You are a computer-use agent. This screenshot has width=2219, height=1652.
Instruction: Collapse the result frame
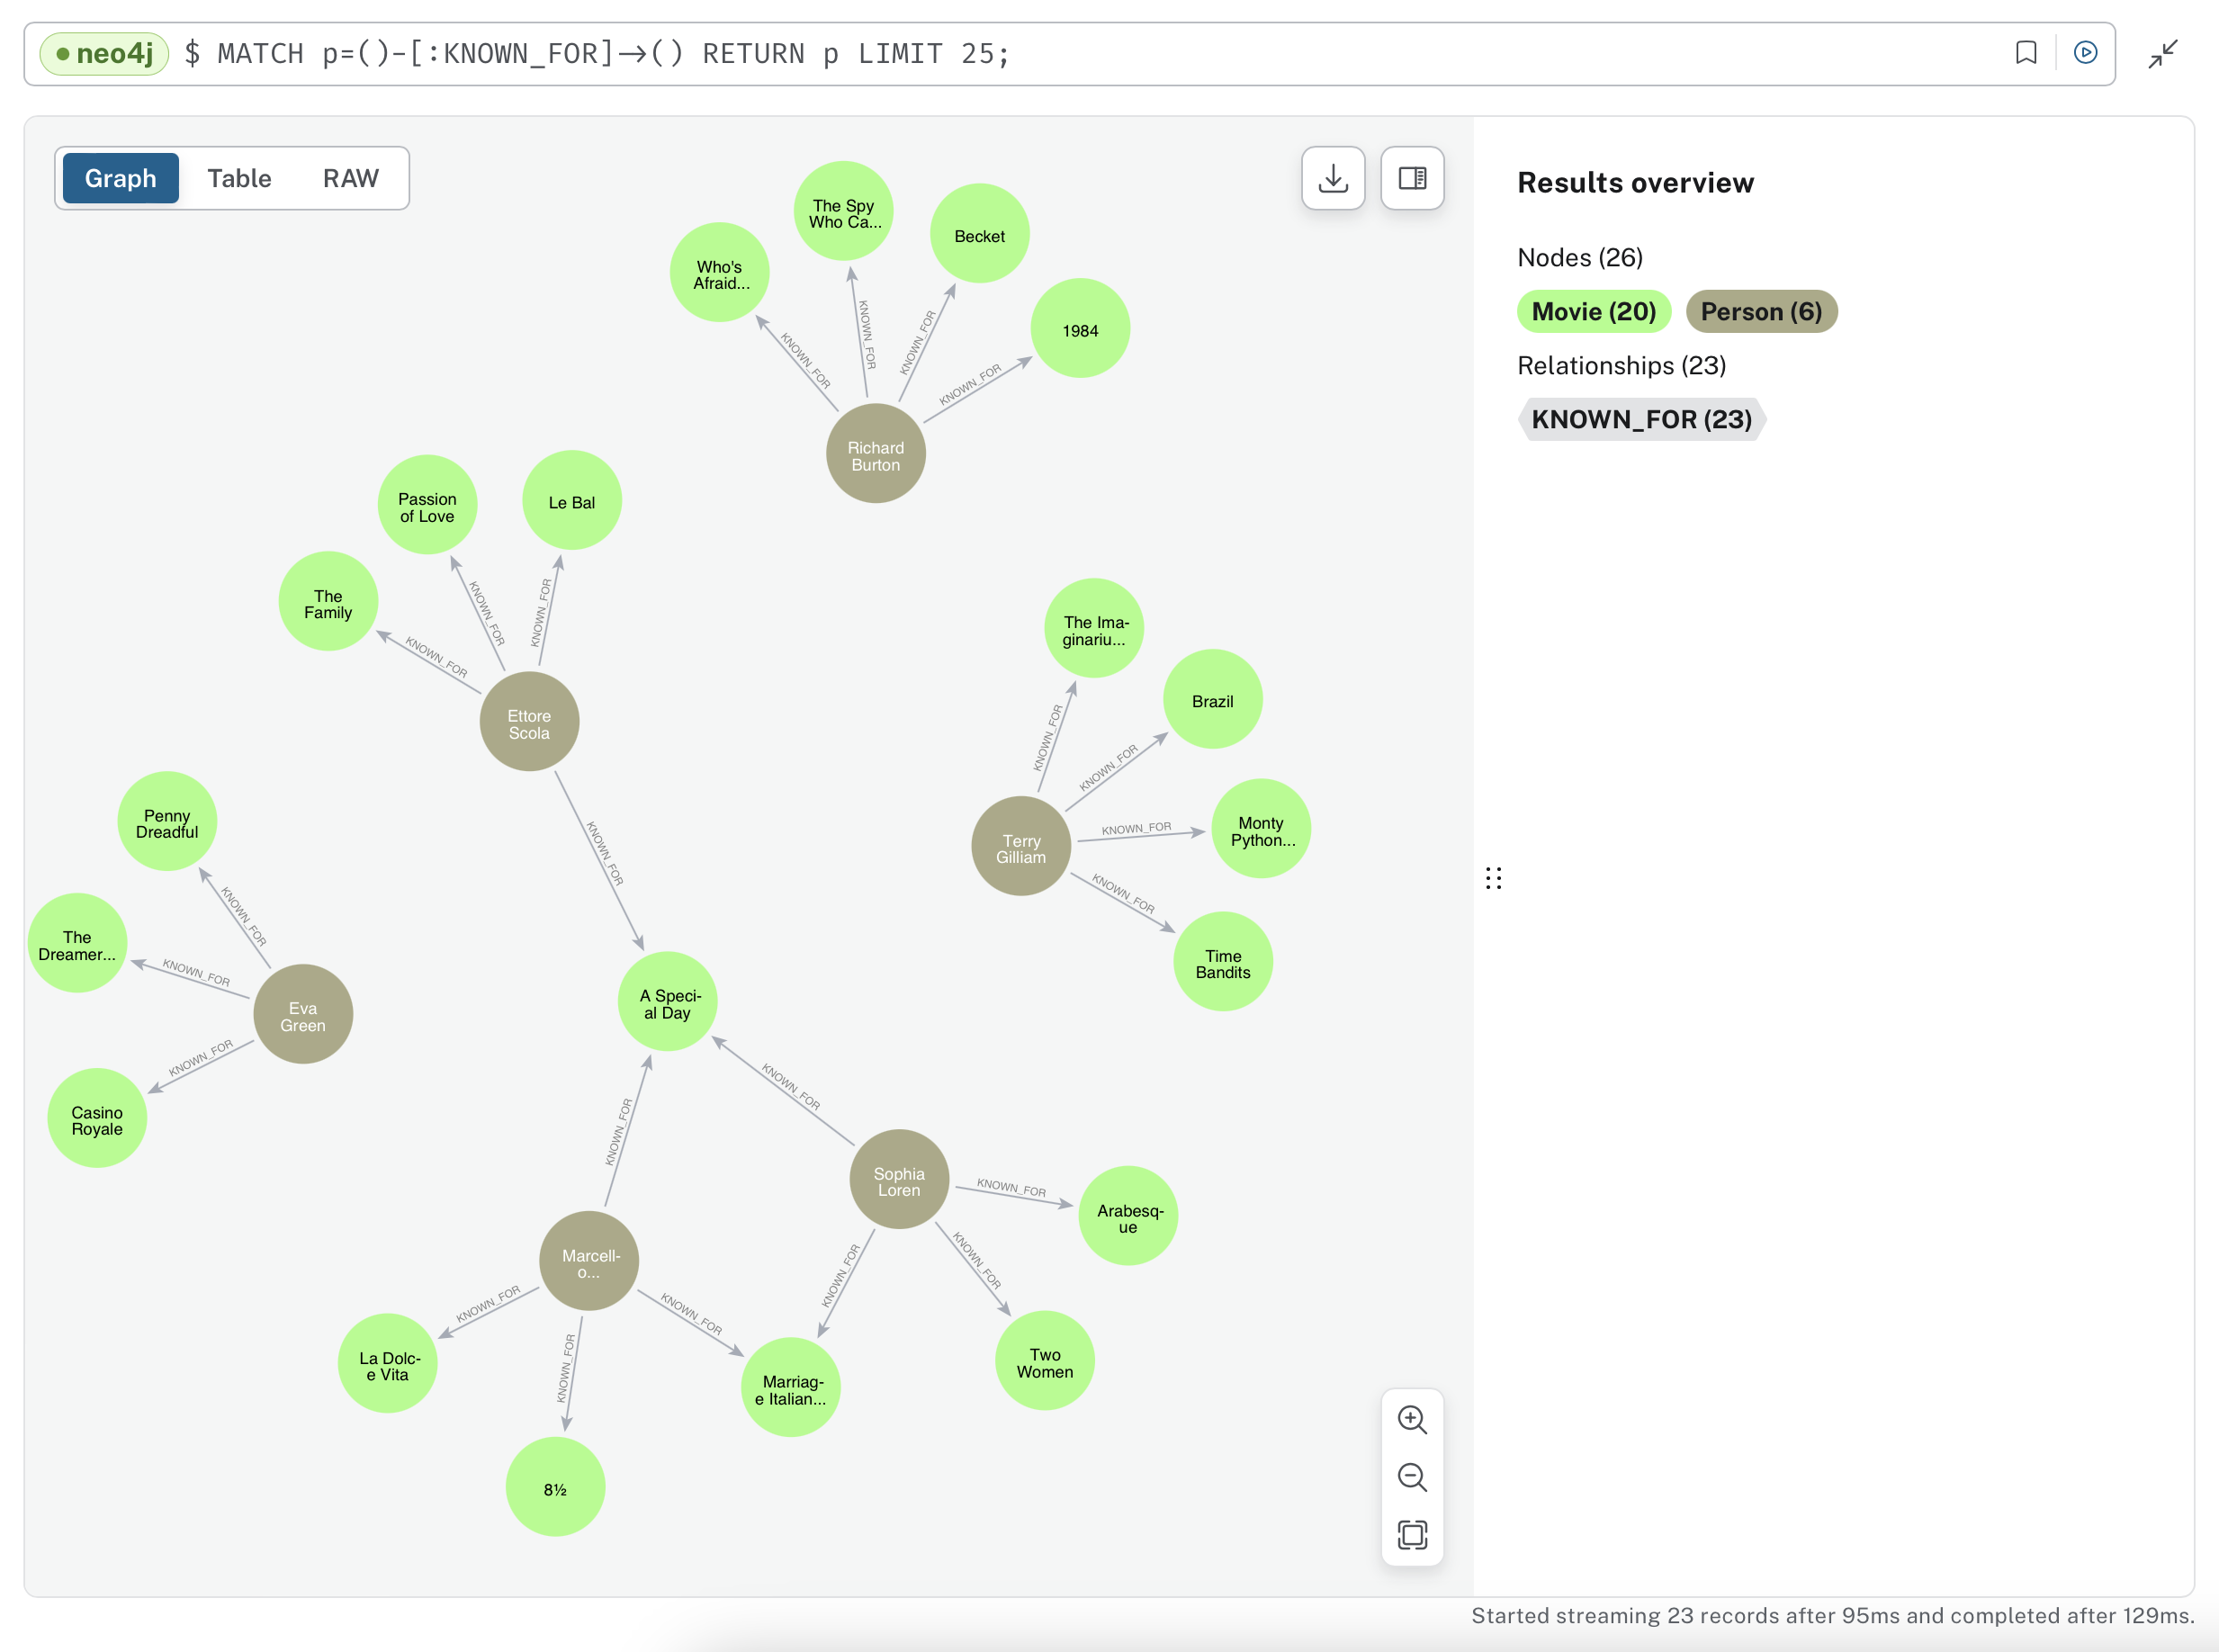point(2162,54)
